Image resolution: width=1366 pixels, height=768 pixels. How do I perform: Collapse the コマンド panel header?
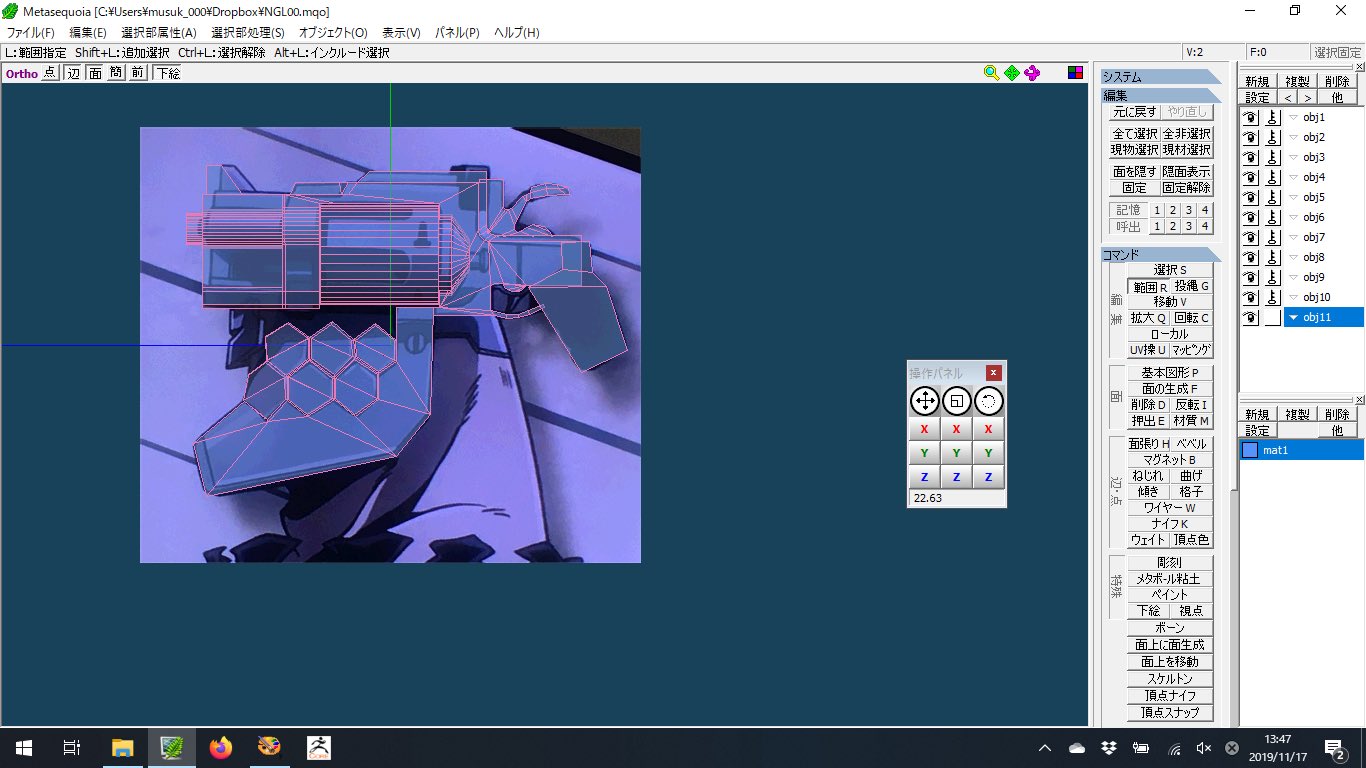1160,254
